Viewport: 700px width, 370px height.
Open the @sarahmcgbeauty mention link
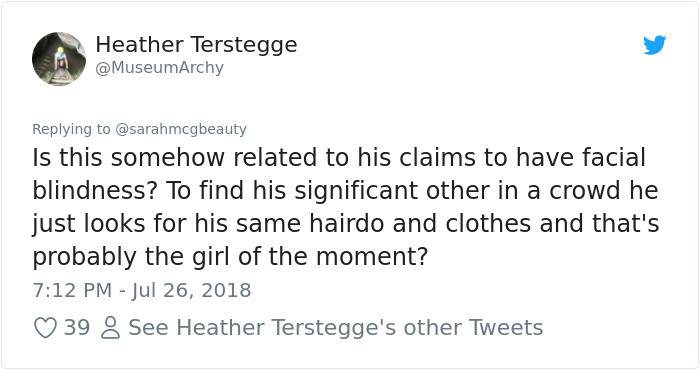181,129
